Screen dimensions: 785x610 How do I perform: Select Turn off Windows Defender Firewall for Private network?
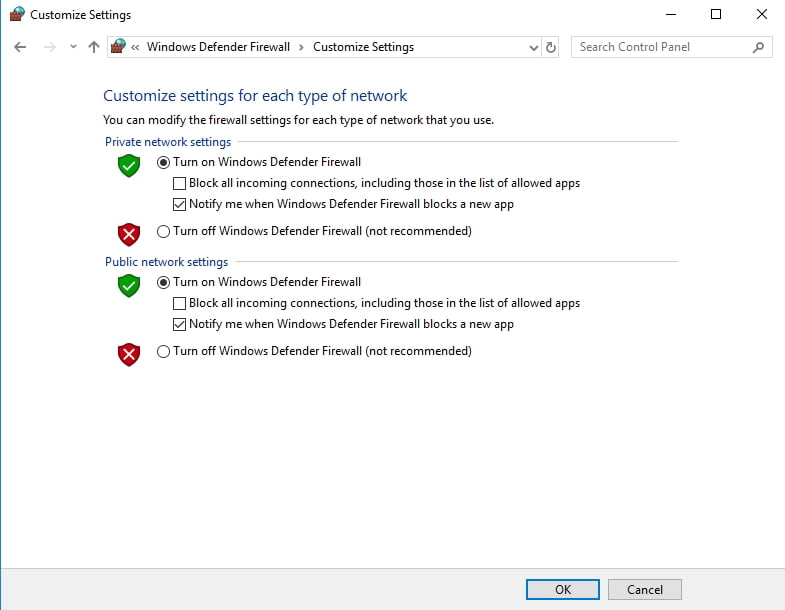click(163, 231)
